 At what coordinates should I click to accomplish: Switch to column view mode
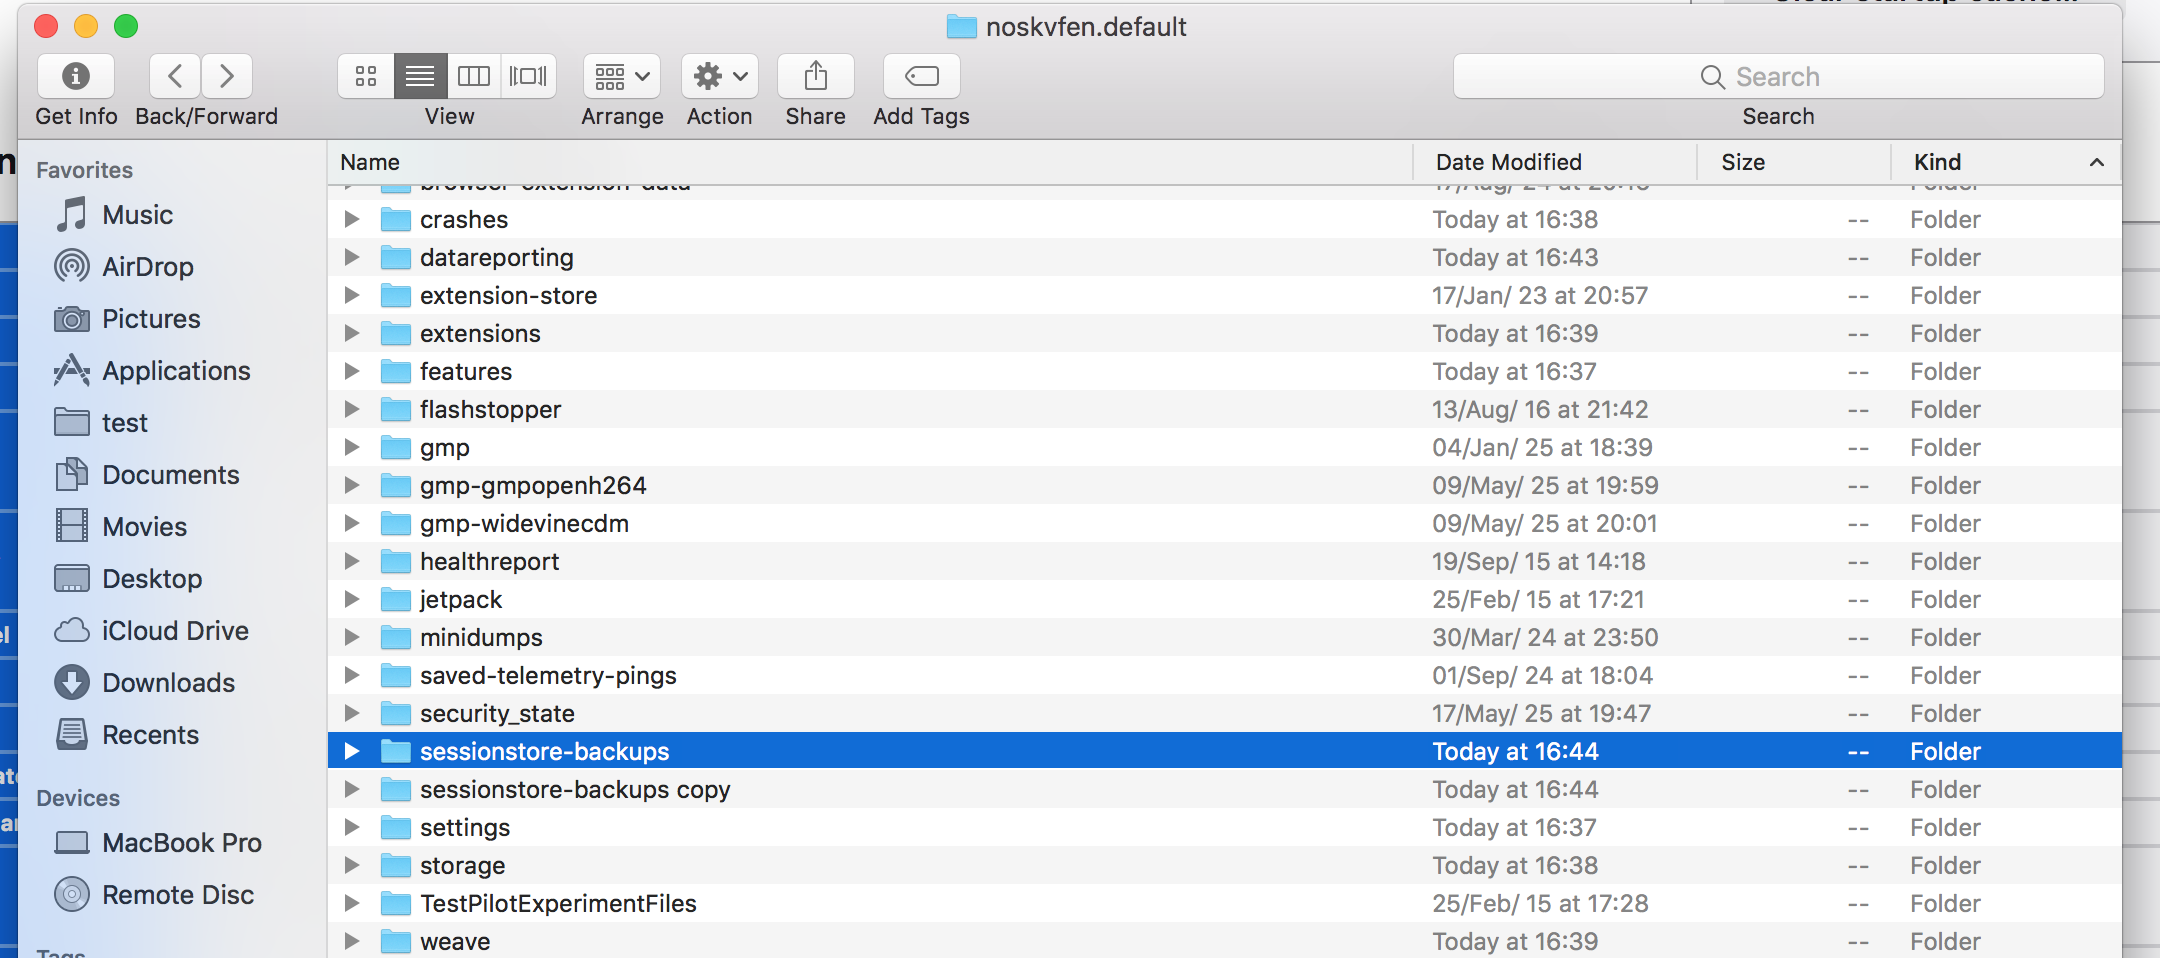(x=474, y=77)
